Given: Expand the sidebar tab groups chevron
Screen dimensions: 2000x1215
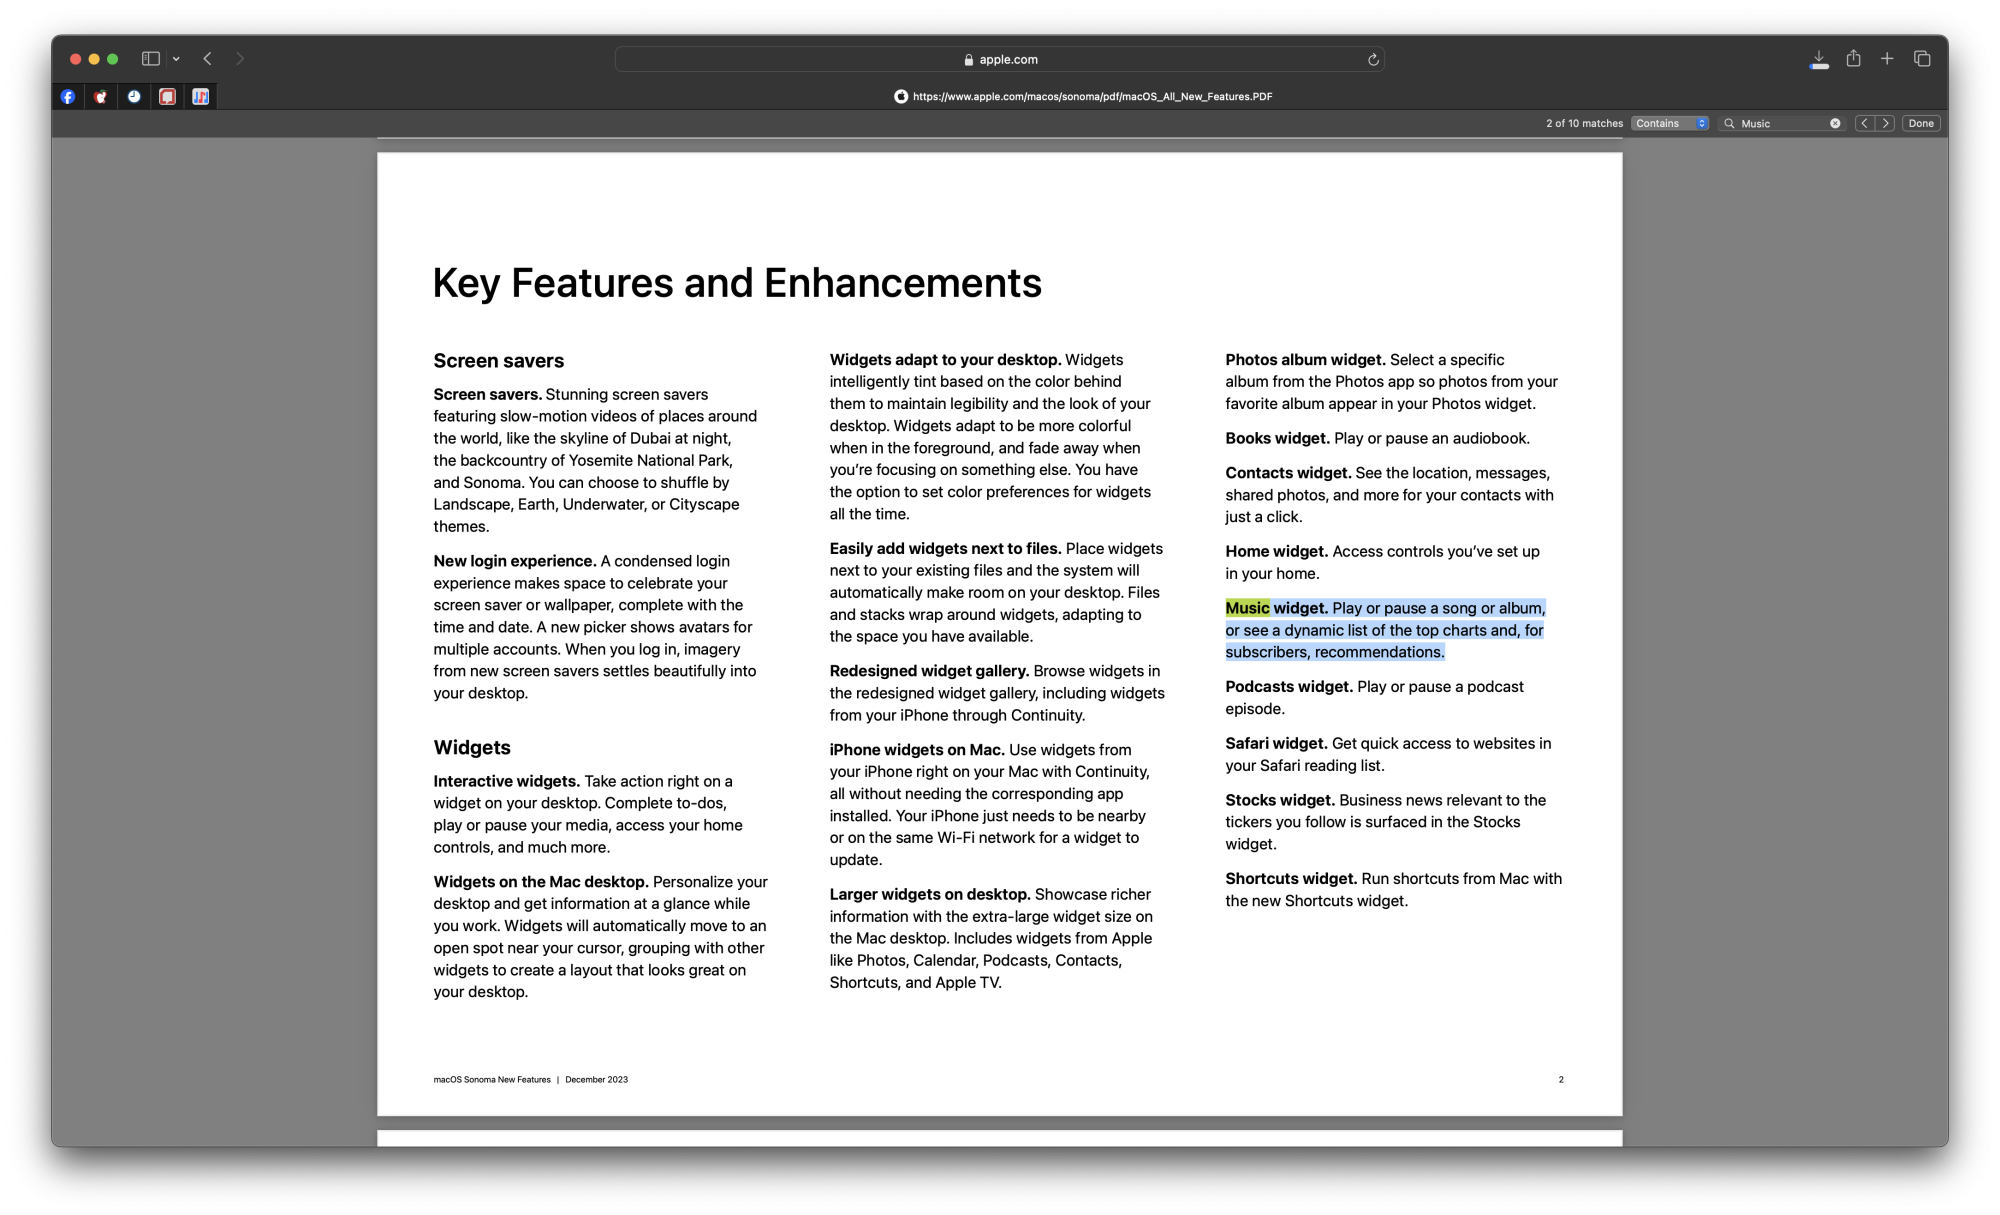Looking at the screenshot, I should point(176,59).
